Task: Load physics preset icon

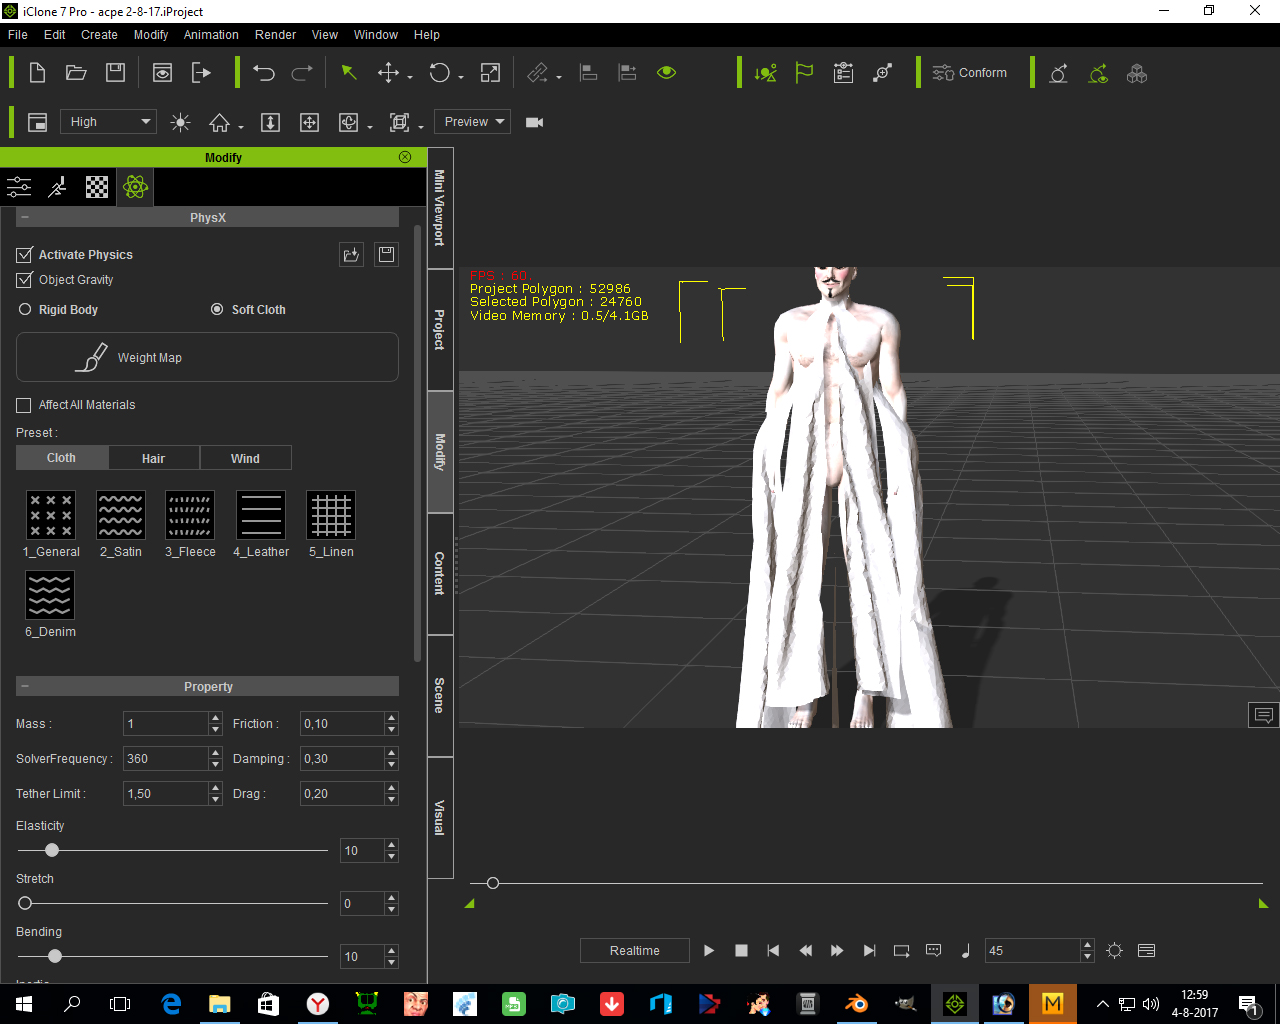Action: tap(351, 255)
